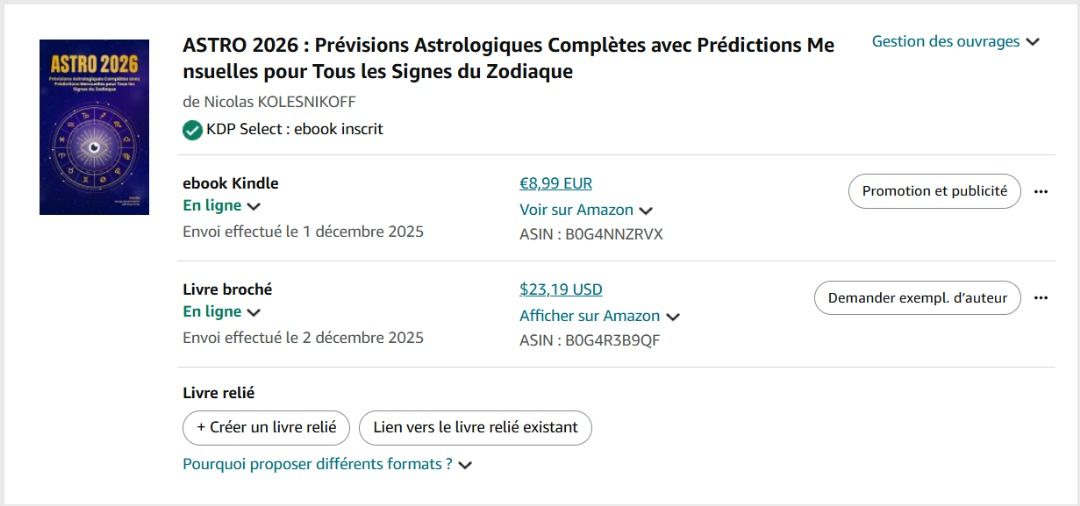1080x506 pixels.
Task: Click the Demander exempl. d'auteur button
Action: point(917,298)
